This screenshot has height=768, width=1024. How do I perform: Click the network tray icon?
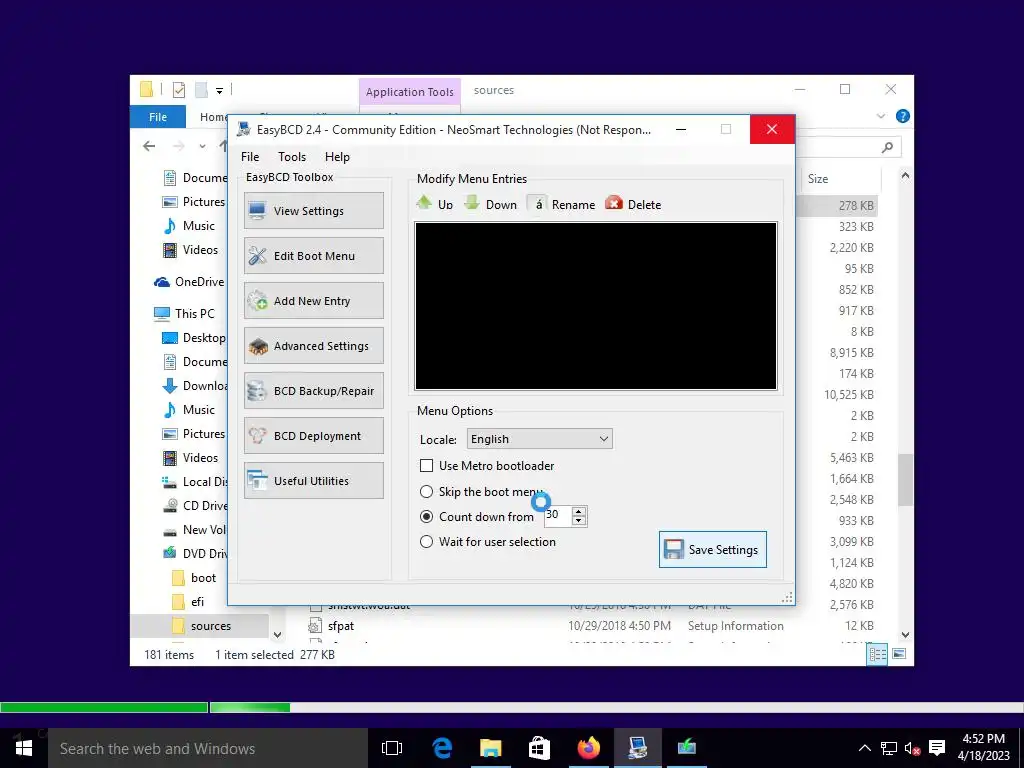888,748
